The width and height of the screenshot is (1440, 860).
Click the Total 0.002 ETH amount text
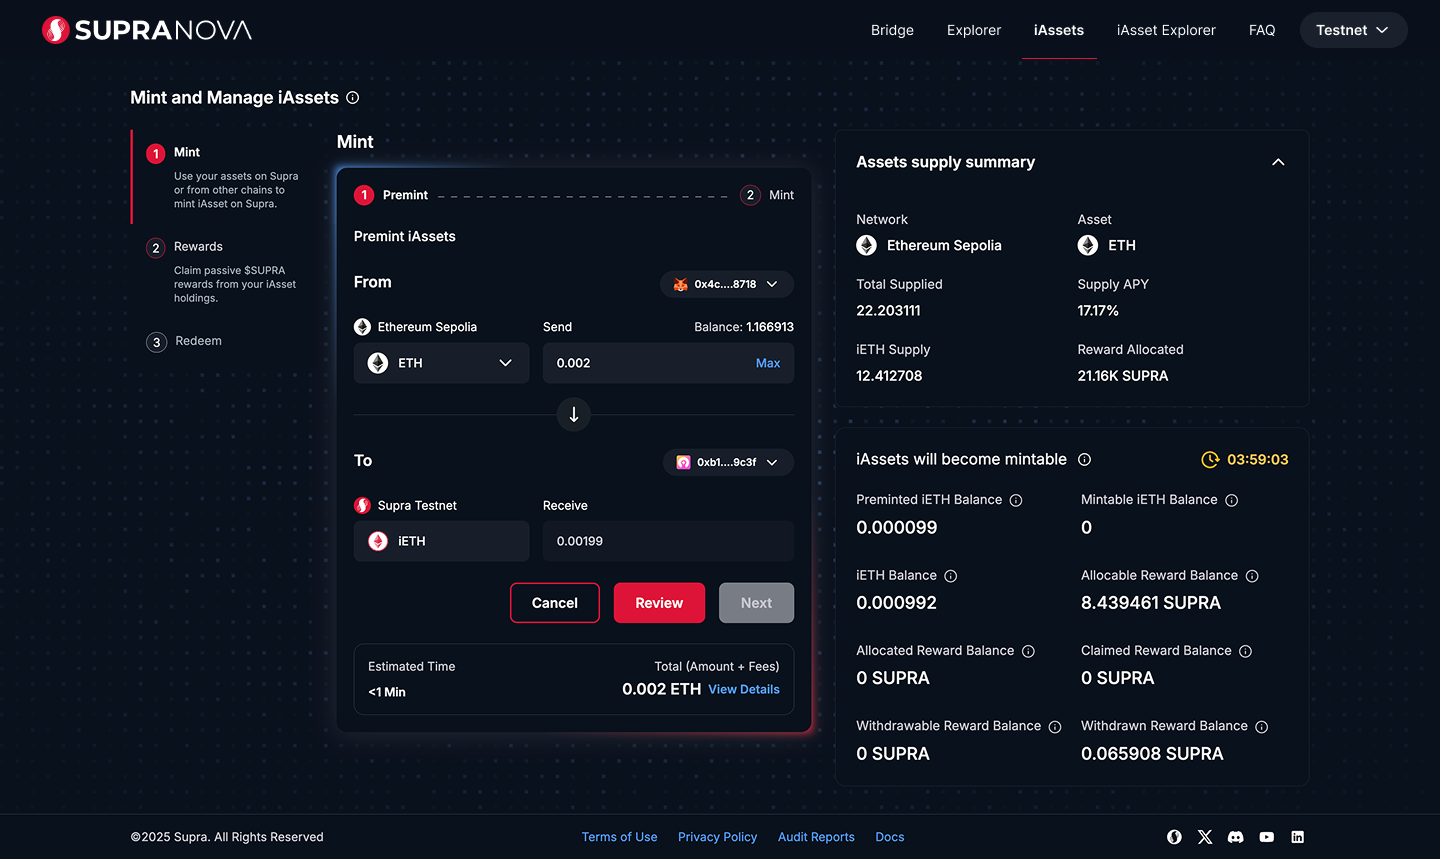click(x=662, y=689)
